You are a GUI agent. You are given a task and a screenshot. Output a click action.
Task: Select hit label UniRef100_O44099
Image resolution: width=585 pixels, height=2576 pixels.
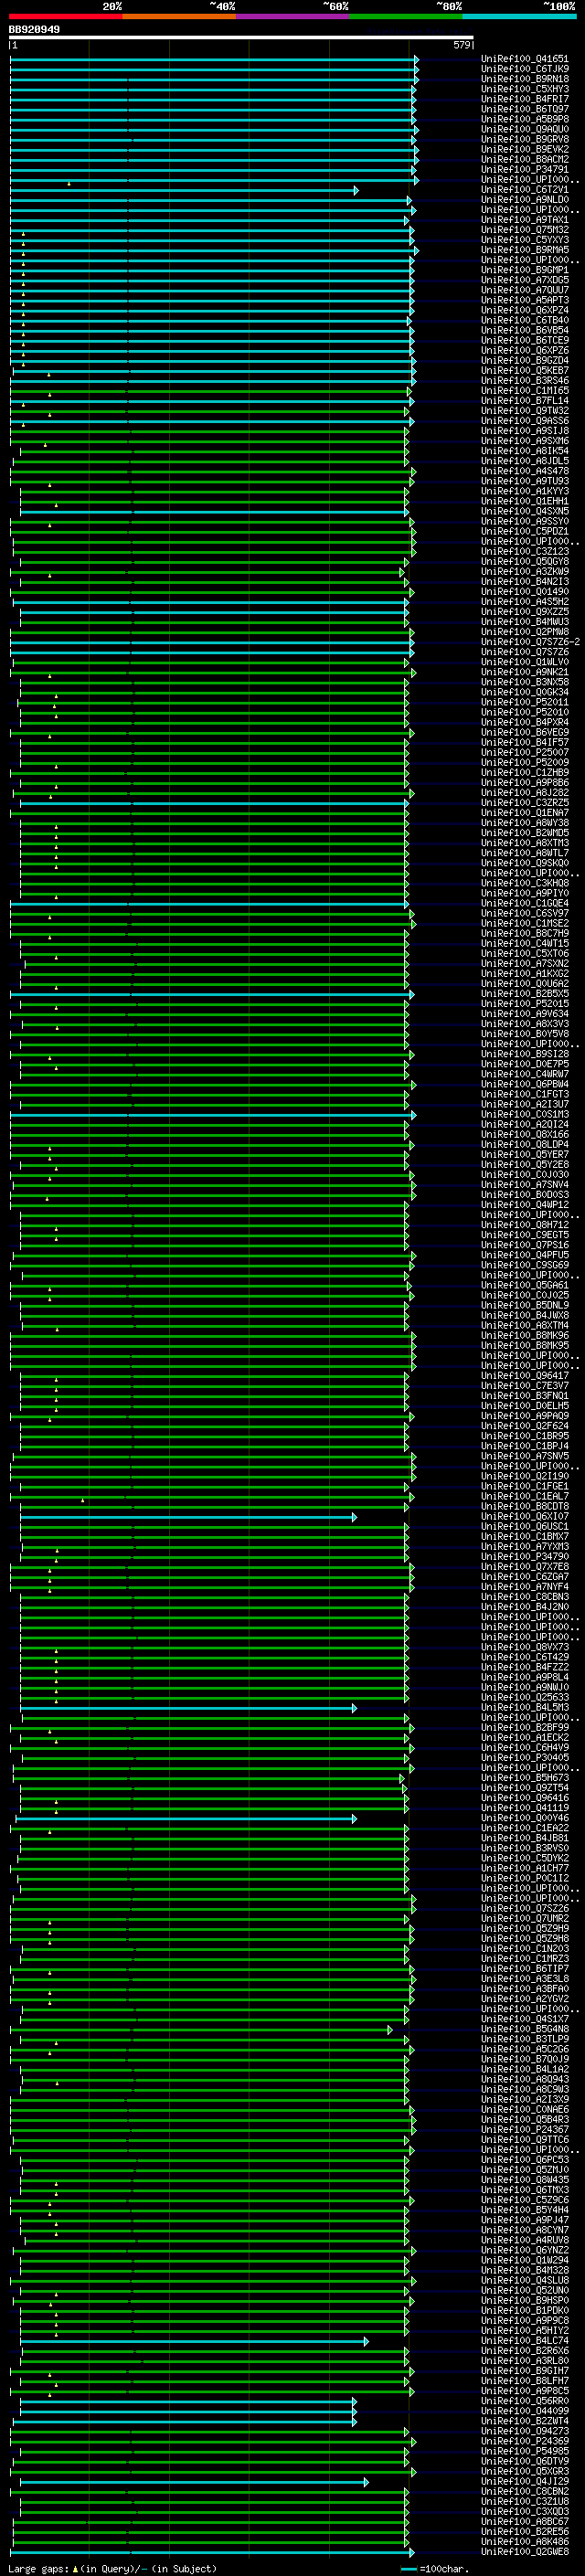(x=525, y=2410)
